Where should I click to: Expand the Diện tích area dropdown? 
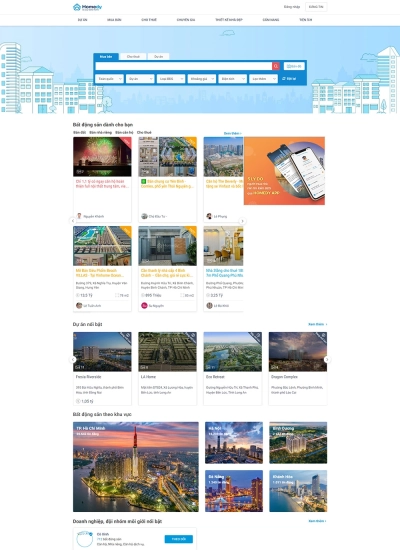233,79
